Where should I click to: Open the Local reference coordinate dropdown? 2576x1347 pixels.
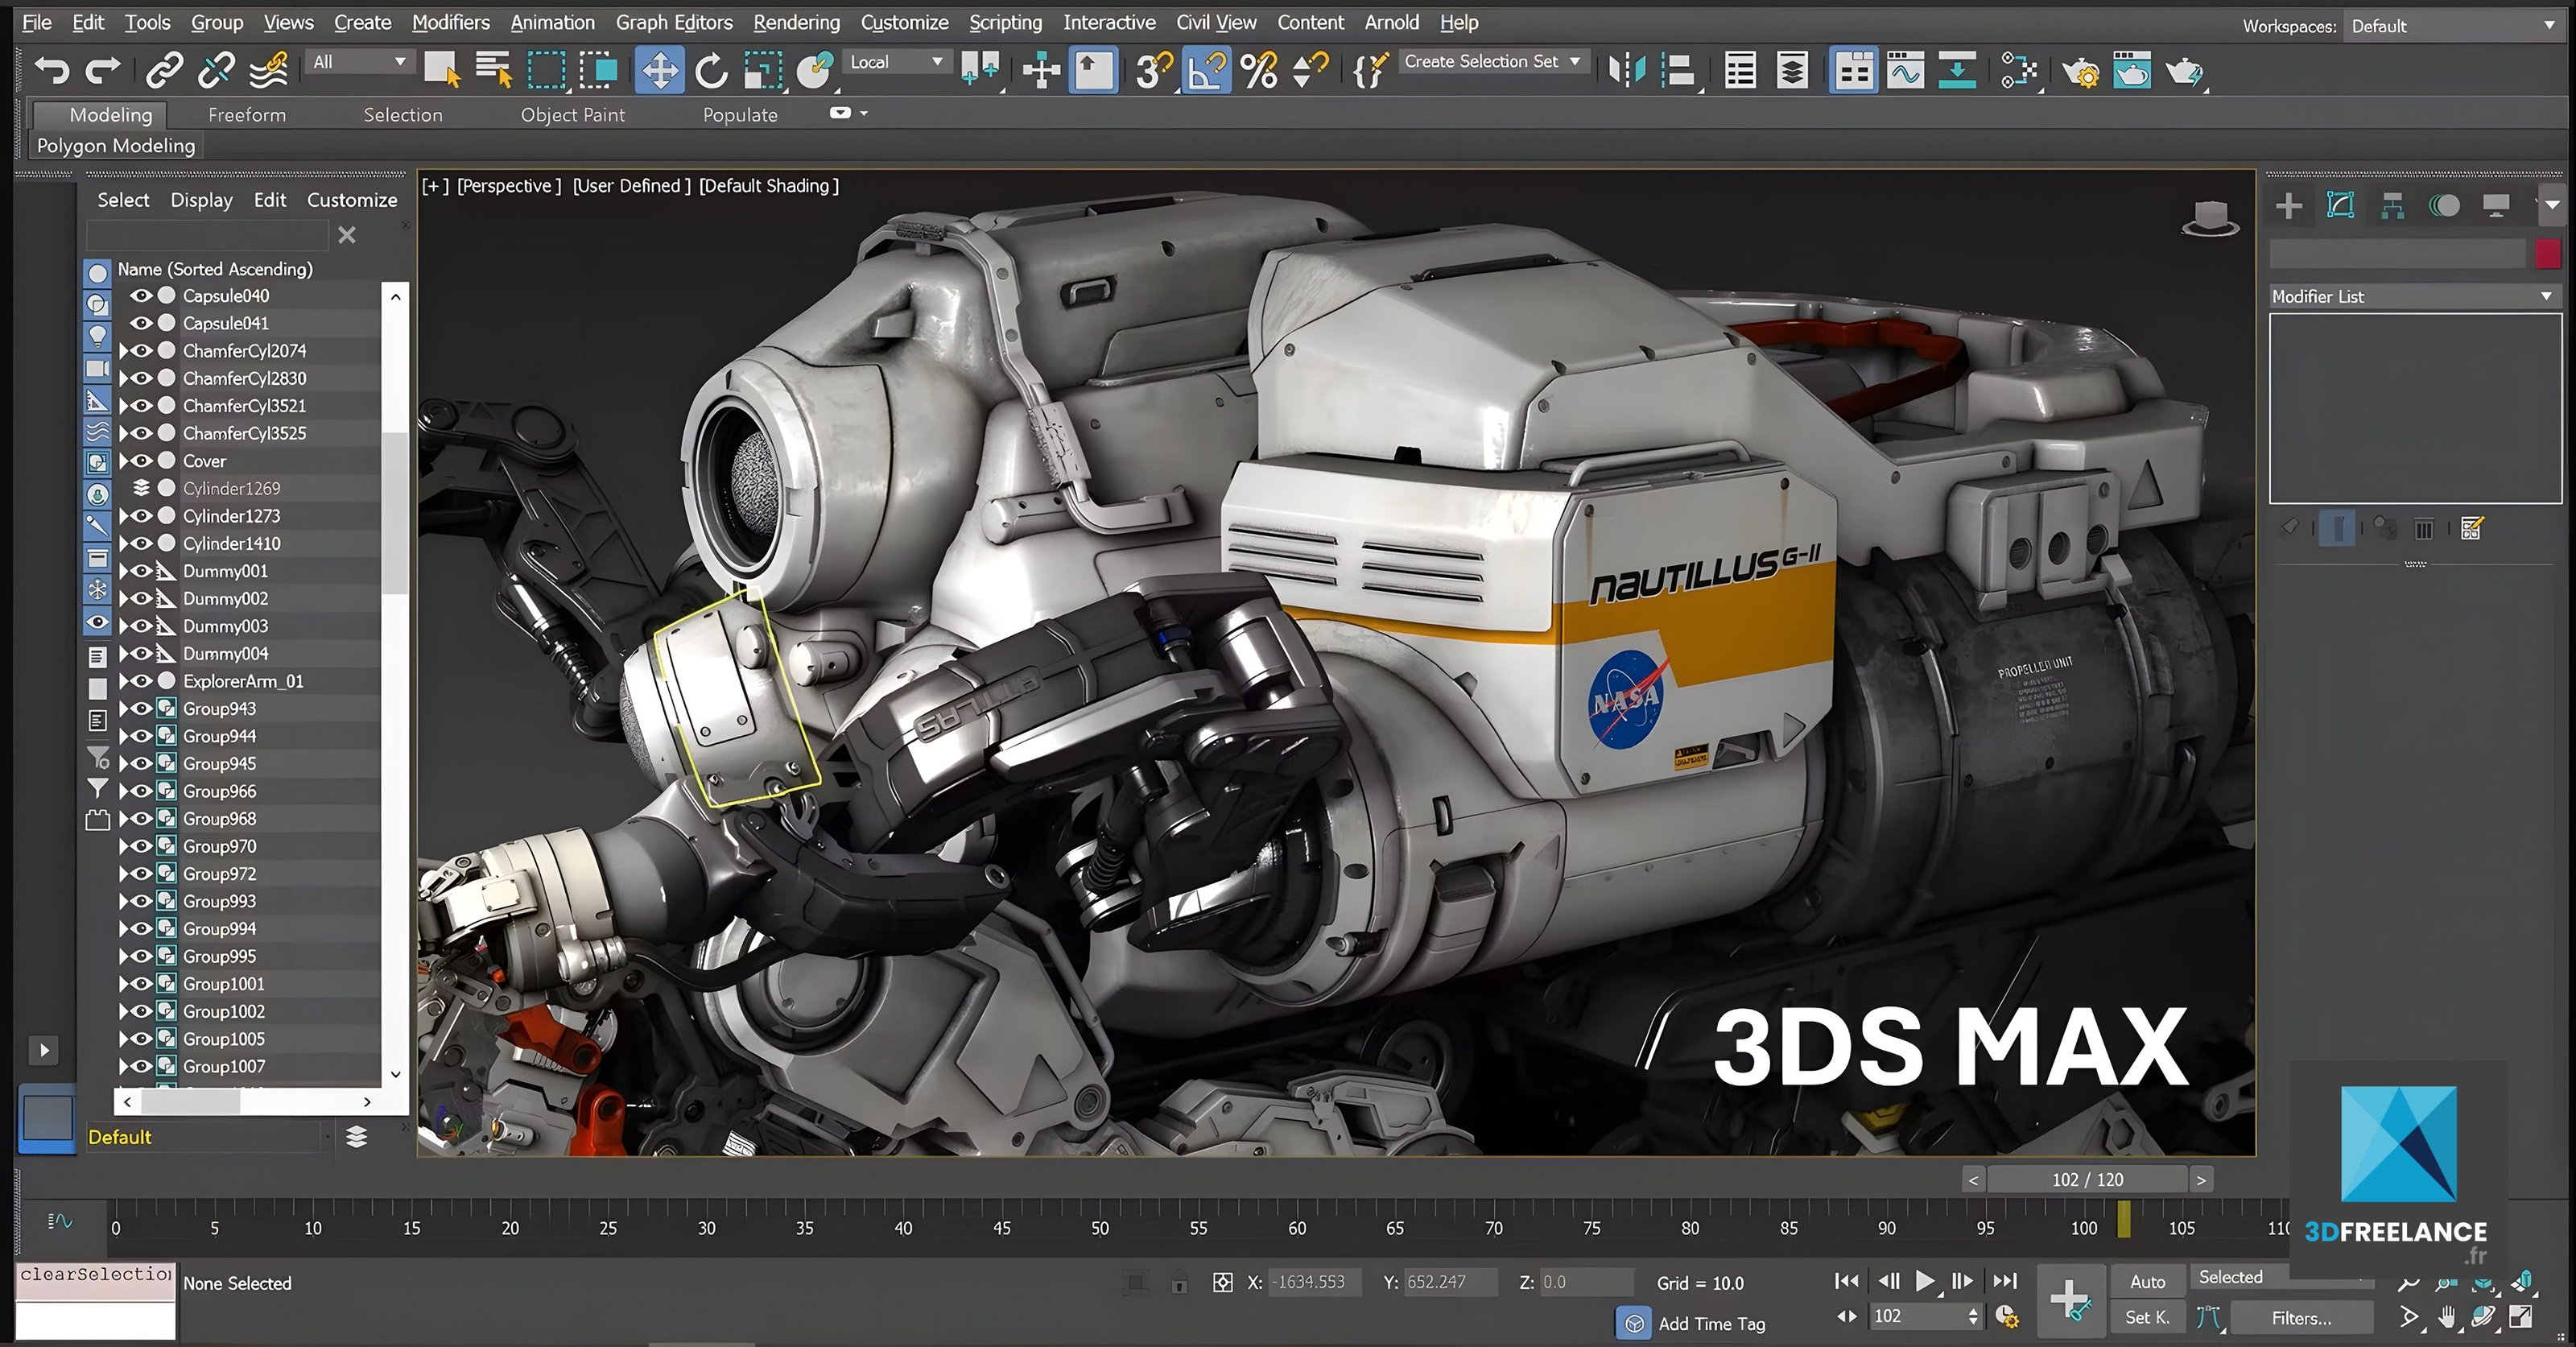pos(895,62)
